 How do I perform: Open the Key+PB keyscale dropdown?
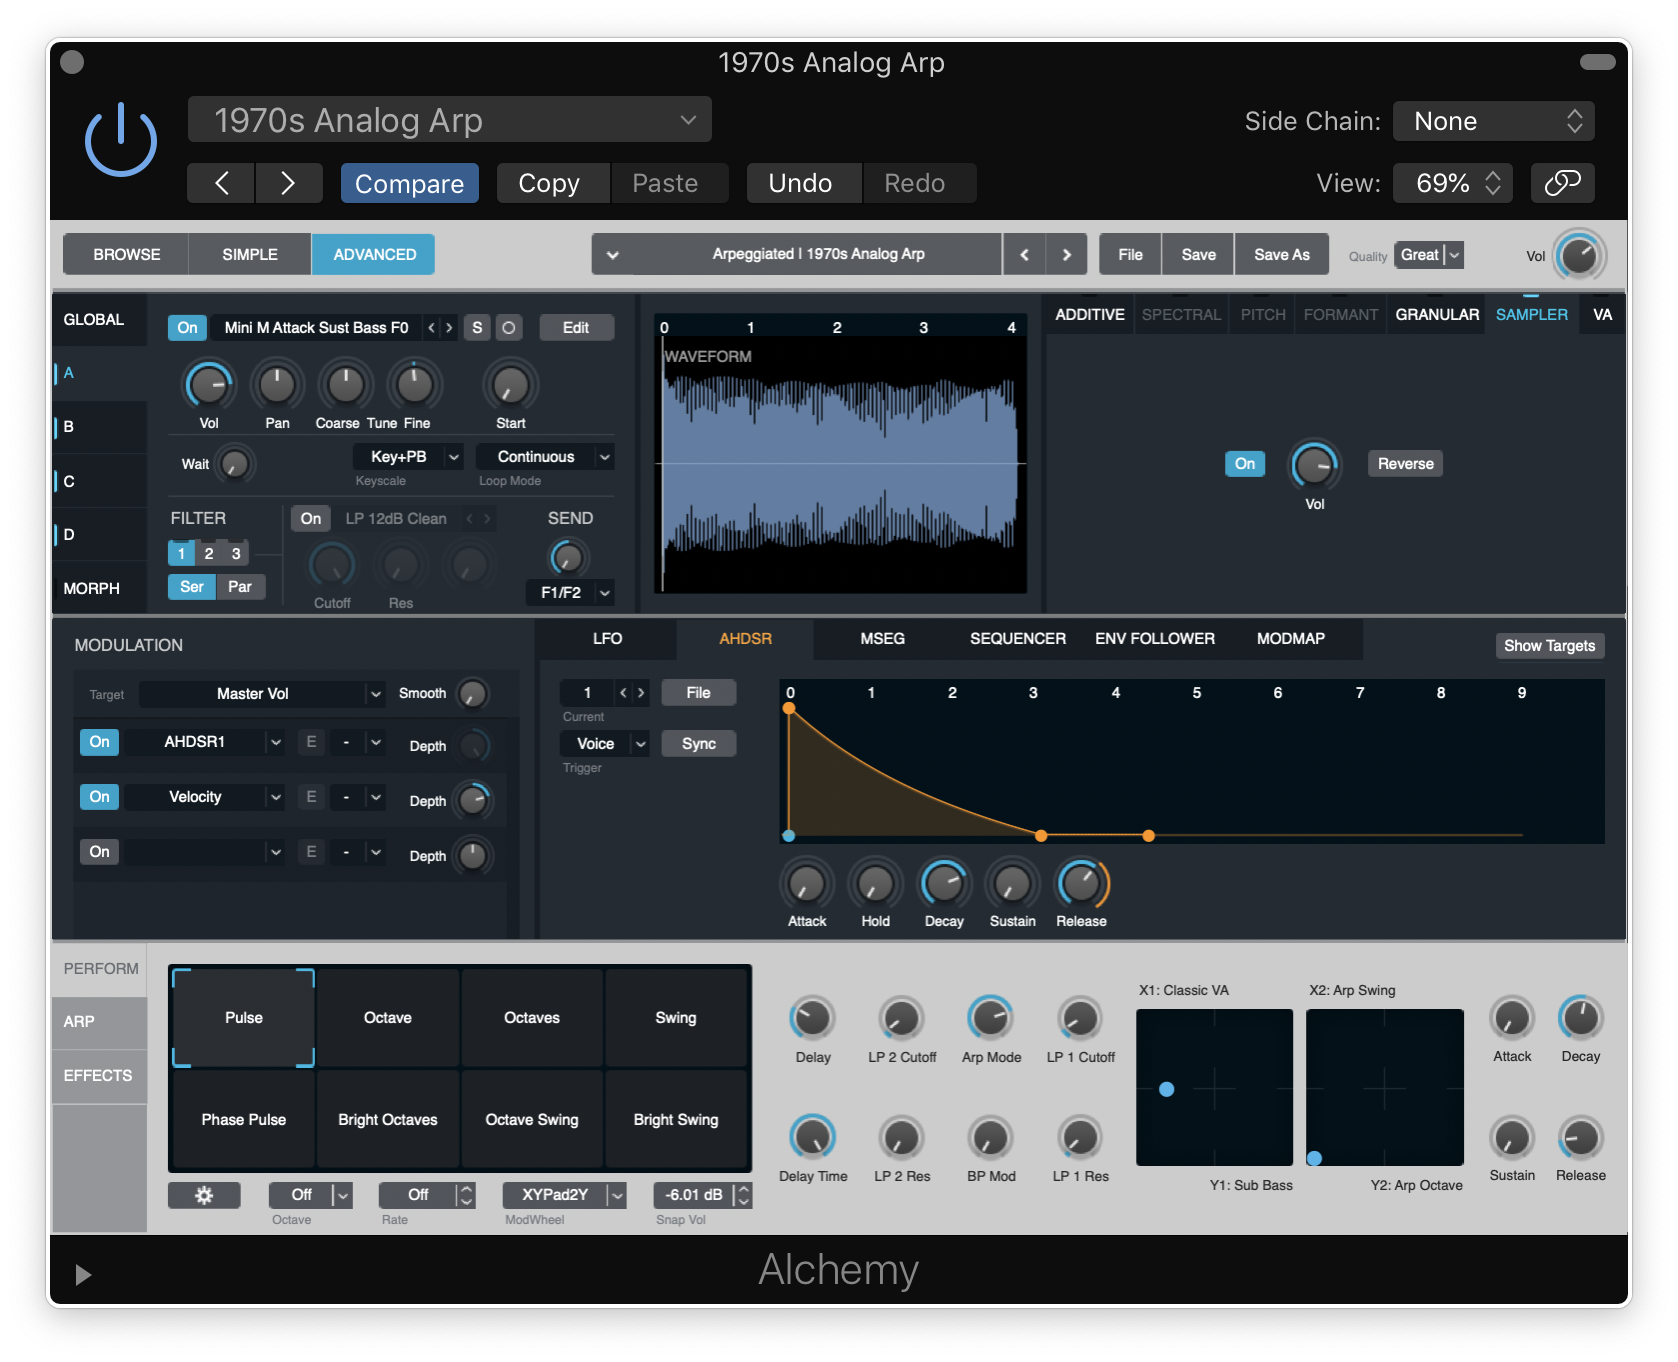(x=408, y=457)
